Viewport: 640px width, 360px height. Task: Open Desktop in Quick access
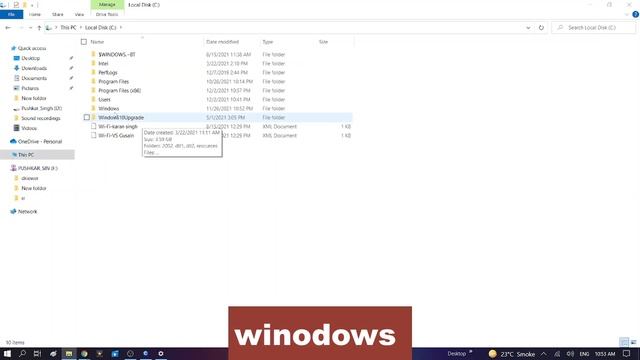tap(31, 58)
